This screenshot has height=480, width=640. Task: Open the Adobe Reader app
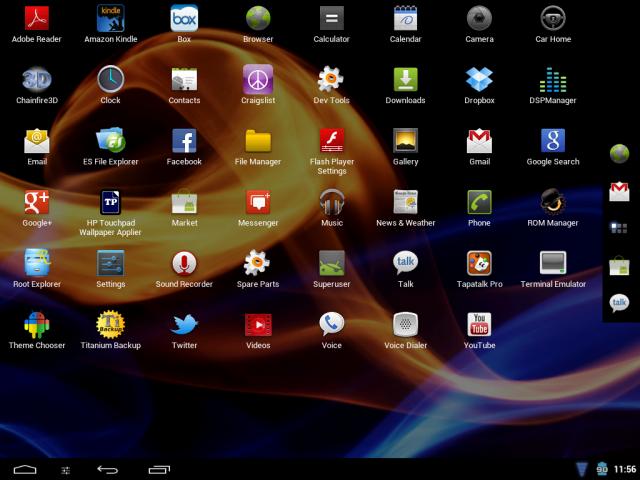[x=37, y=19]
